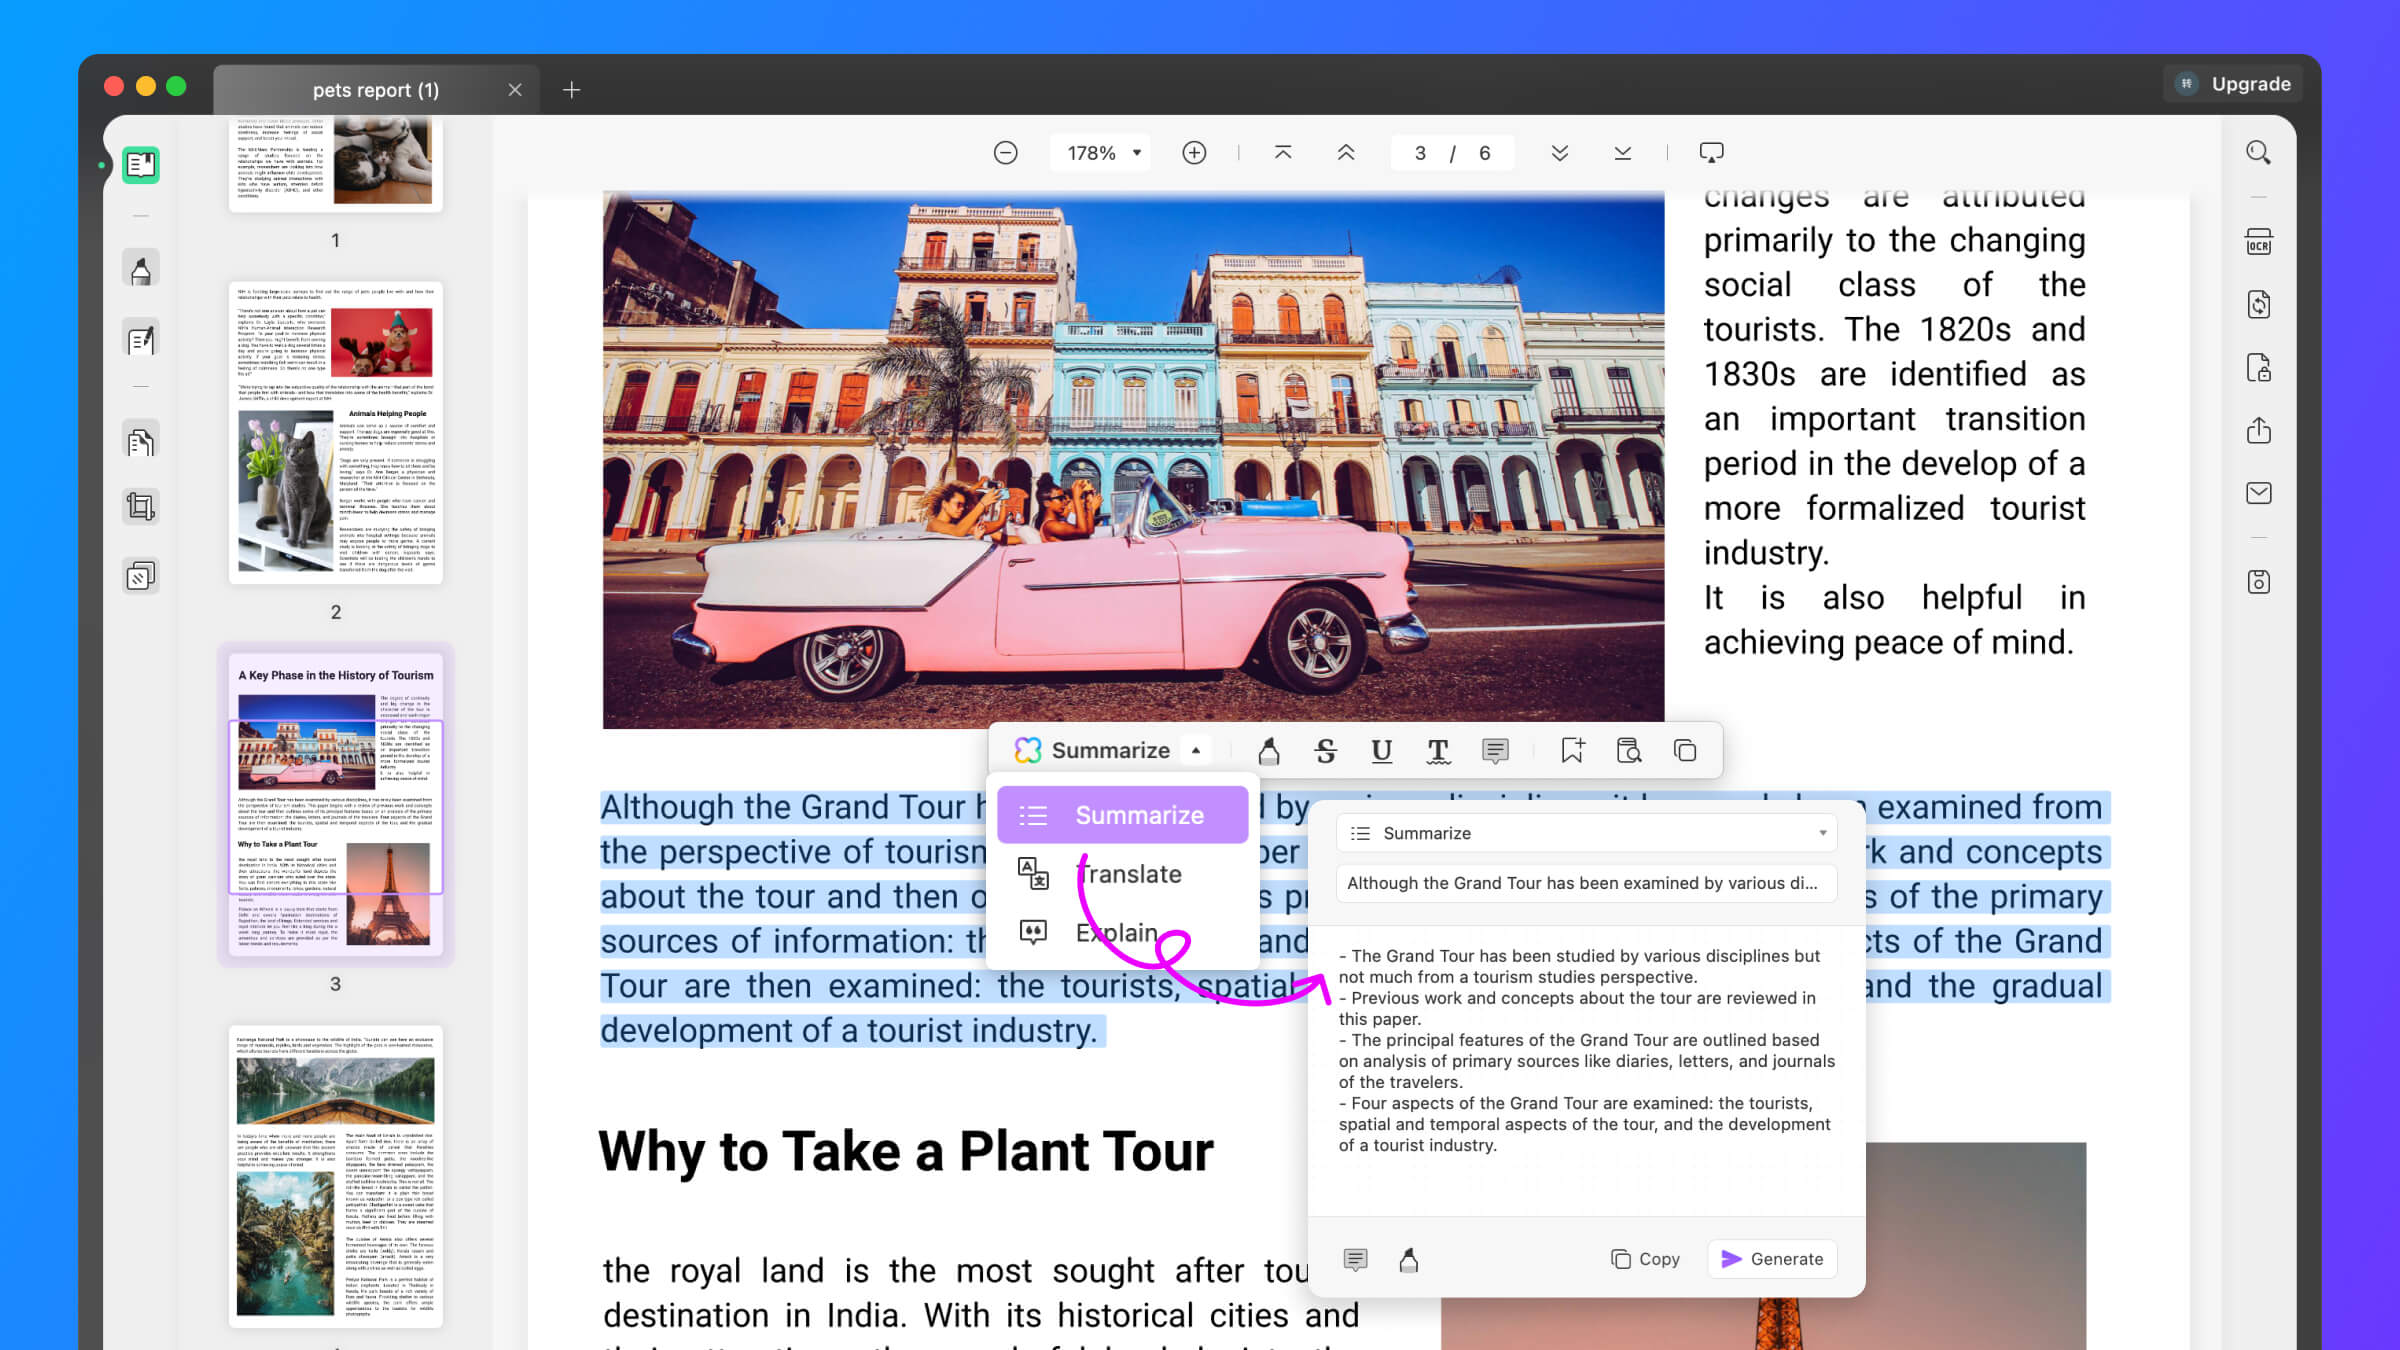Image resolution: width=2400 pixels, height=1350 pixels.
Task: Click the strikethrough formatting icon
Action: pos(1327,750)
